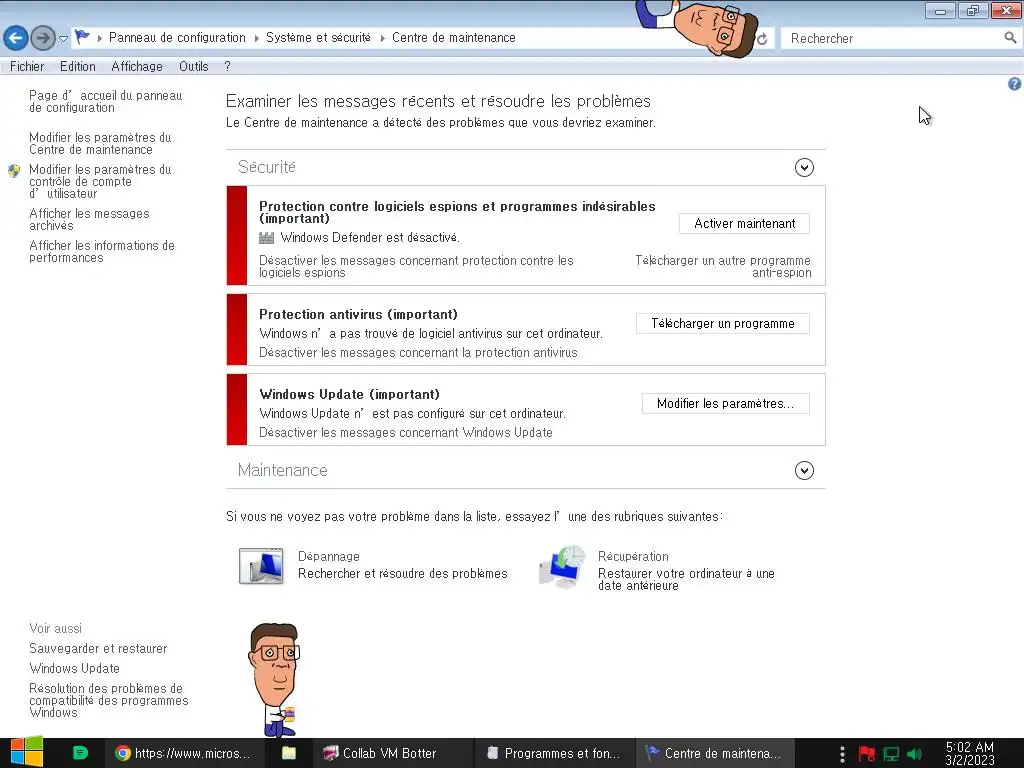Click the cartoon man character near taskbar
This screenshot has width=1024, height=768.
(x=274, y=680)
